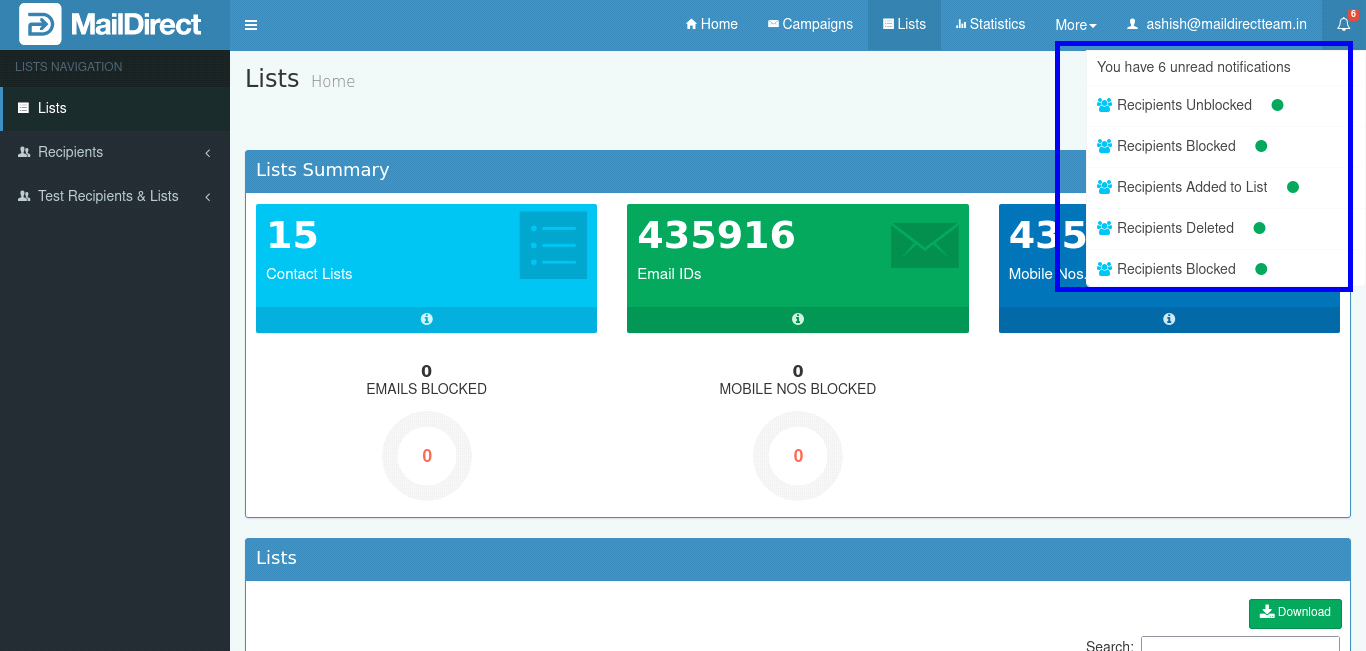
Task: Open Statistics from the top navigation
Action: (990, 25)
